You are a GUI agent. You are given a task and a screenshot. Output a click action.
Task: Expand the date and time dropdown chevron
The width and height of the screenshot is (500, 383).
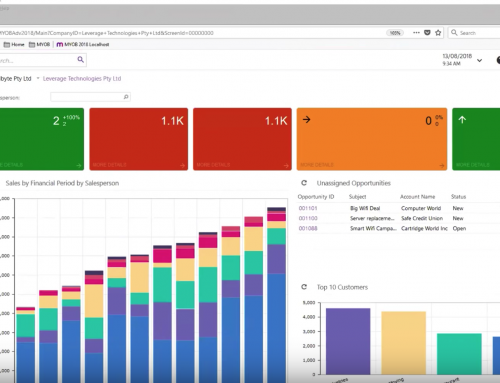tap(479, 60)
